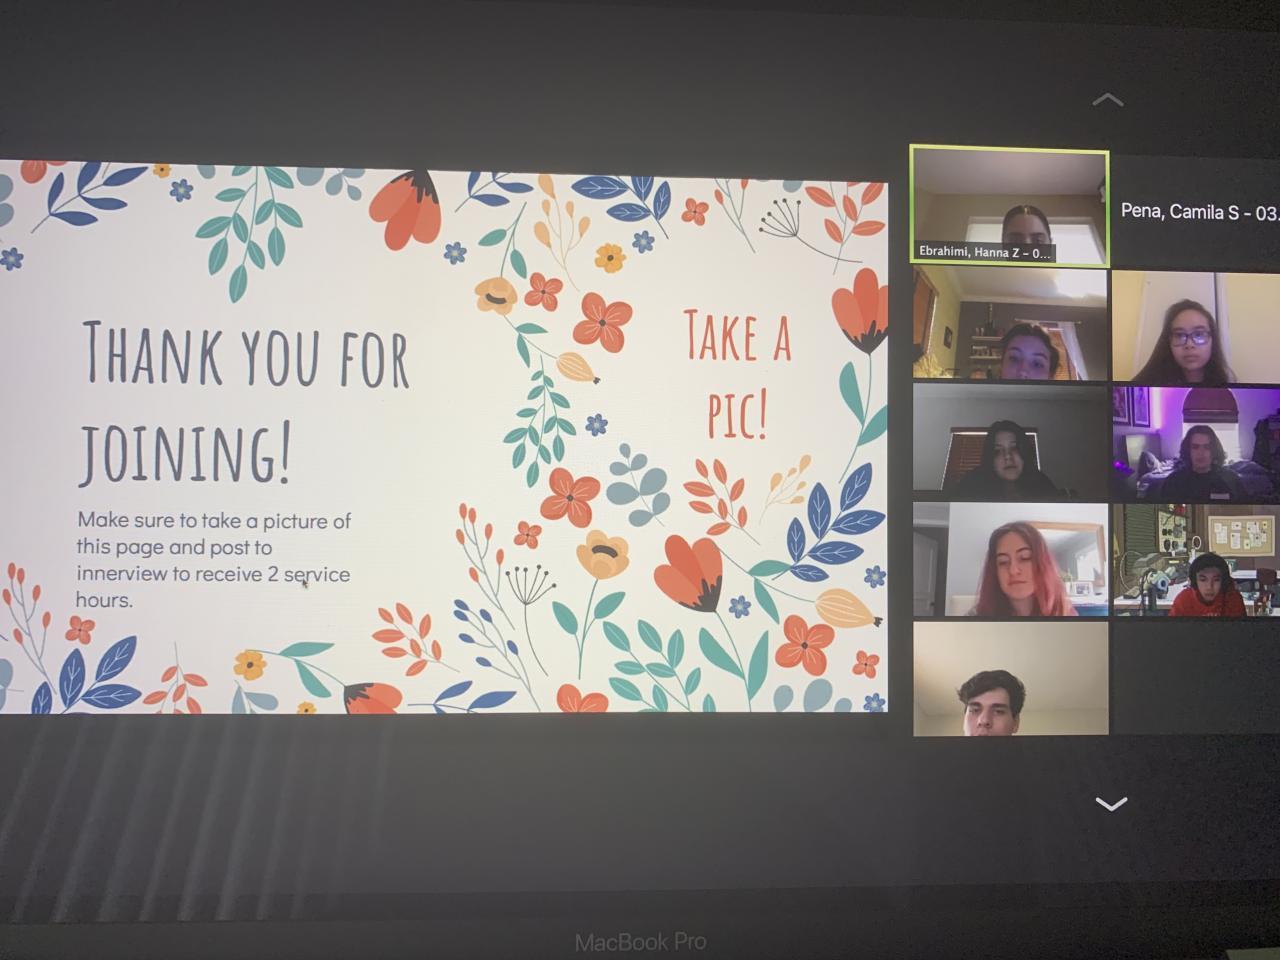This screenshot has width=1280, height=960.
Task: Select the video tile of pink-haired participant
Action: pos(1010,560)
